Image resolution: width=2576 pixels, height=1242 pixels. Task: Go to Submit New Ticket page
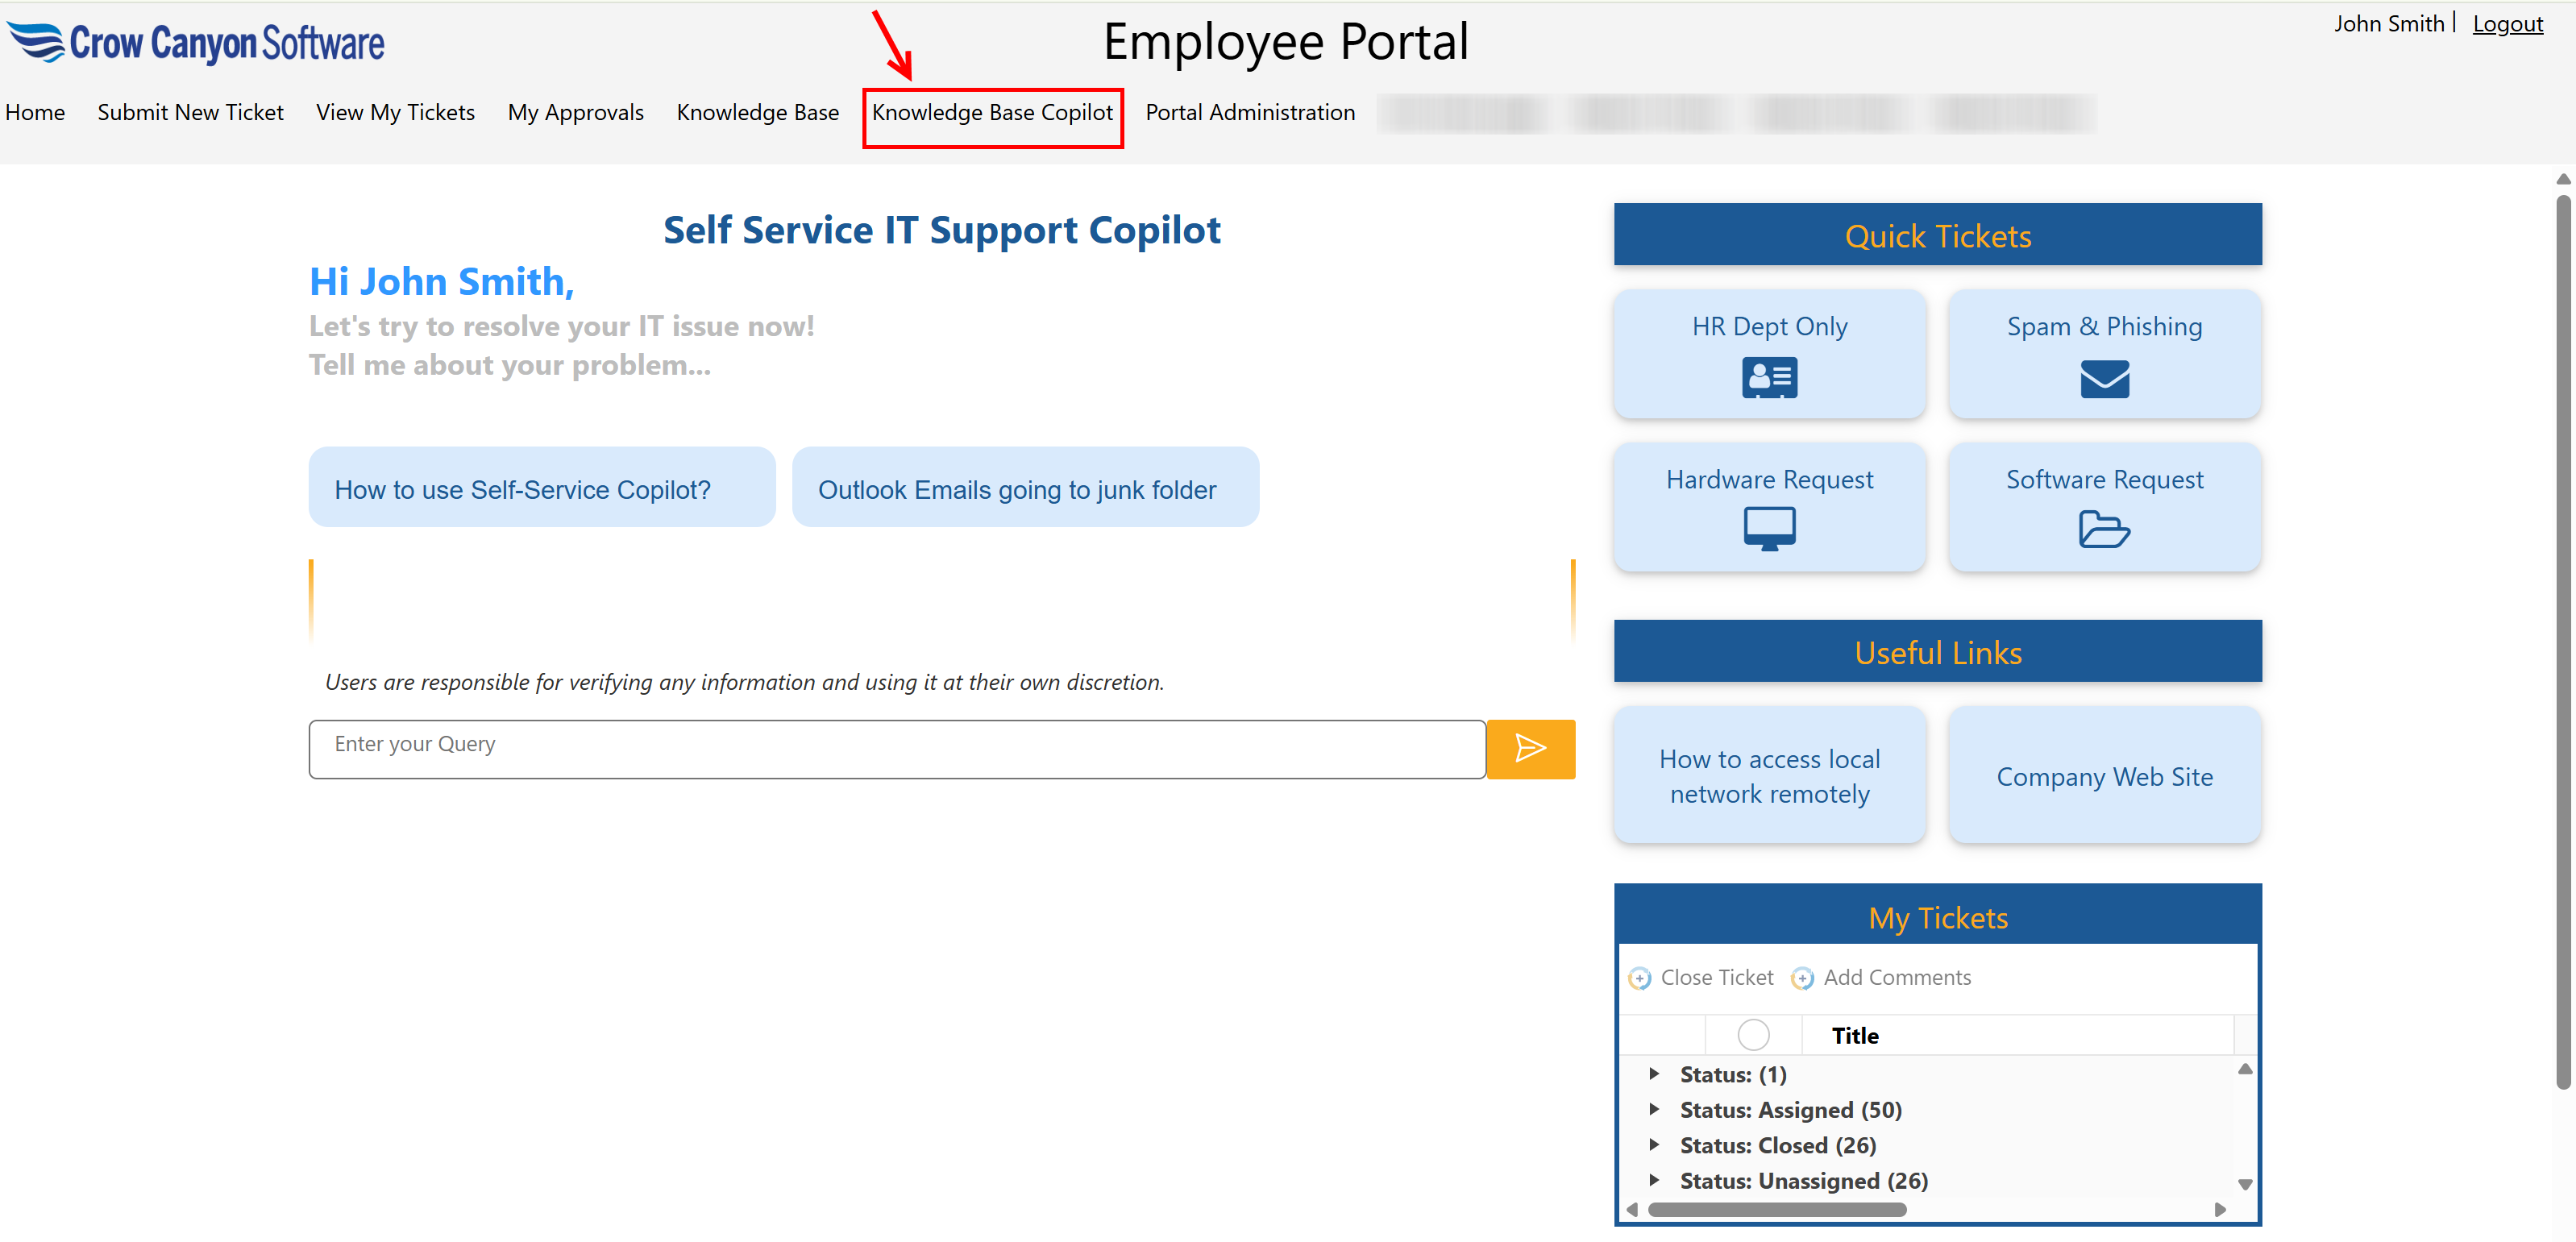(190, 113)
